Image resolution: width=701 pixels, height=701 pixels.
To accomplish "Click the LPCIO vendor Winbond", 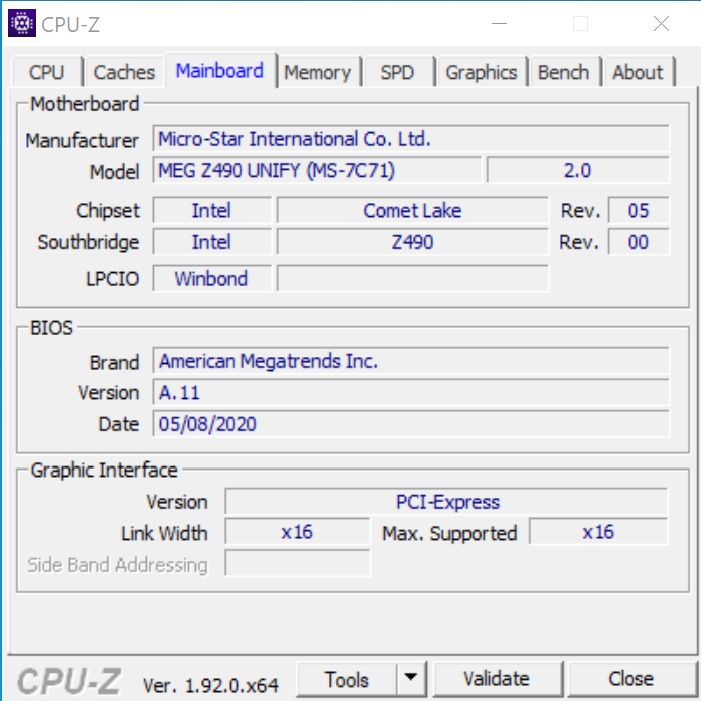I will coord(211,279).
